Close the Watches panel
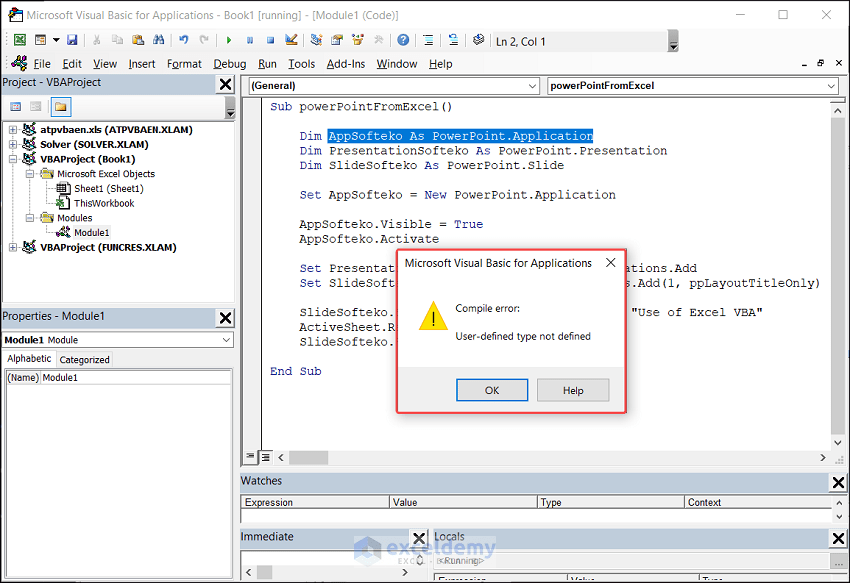 [x=838, y=482]
